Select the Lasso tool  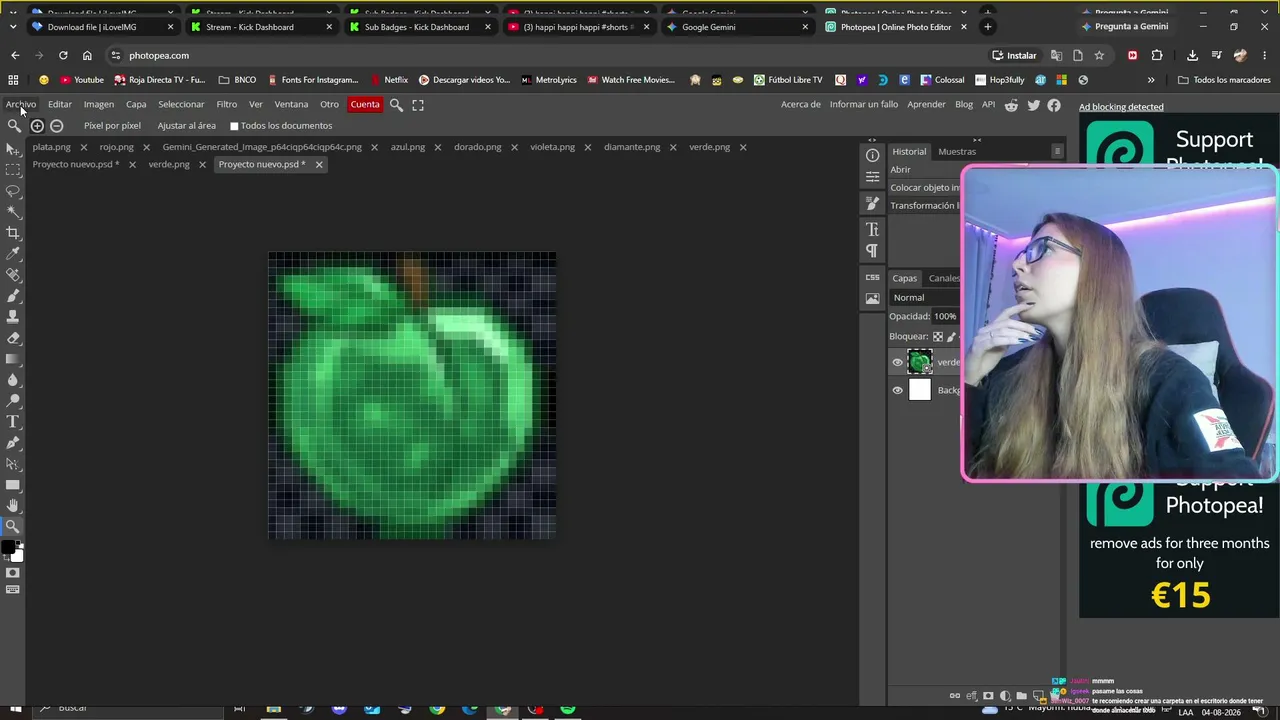pos(13,191)
